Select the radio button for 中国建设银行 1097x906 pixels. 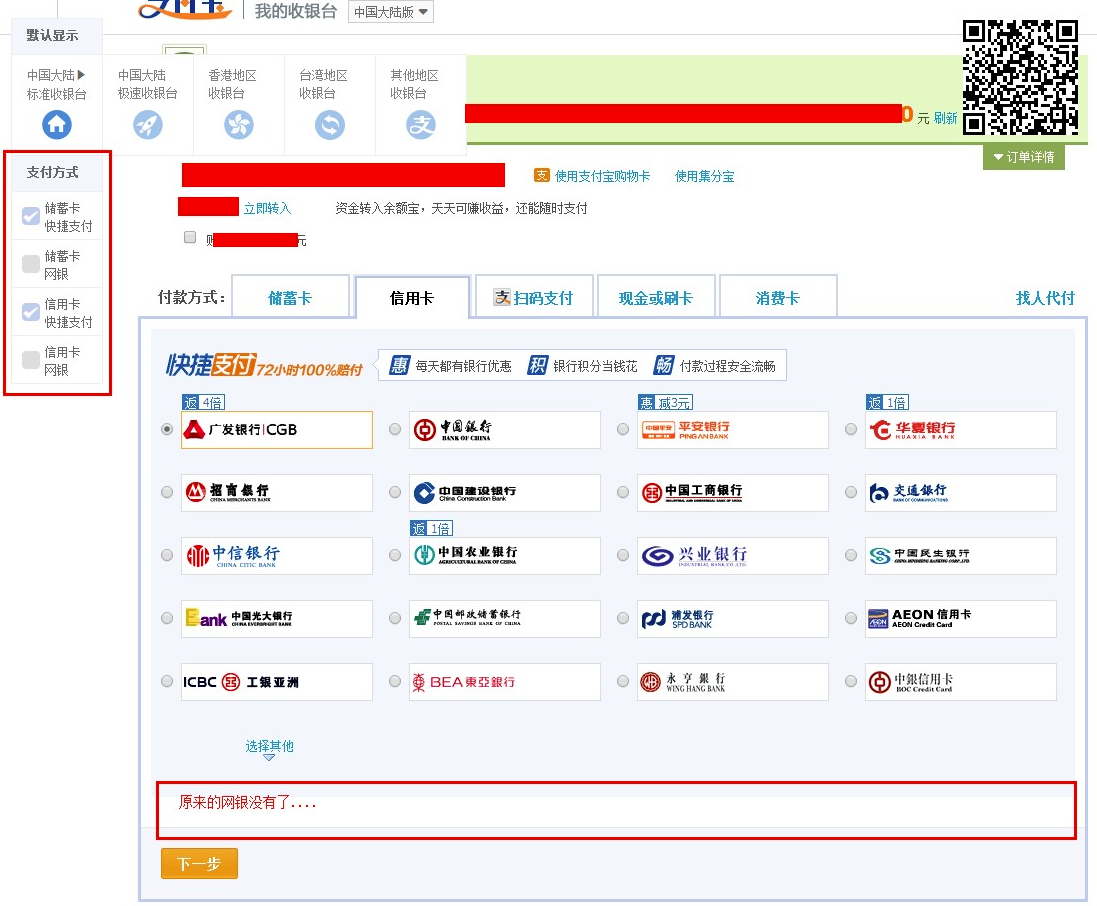point(395,492)
